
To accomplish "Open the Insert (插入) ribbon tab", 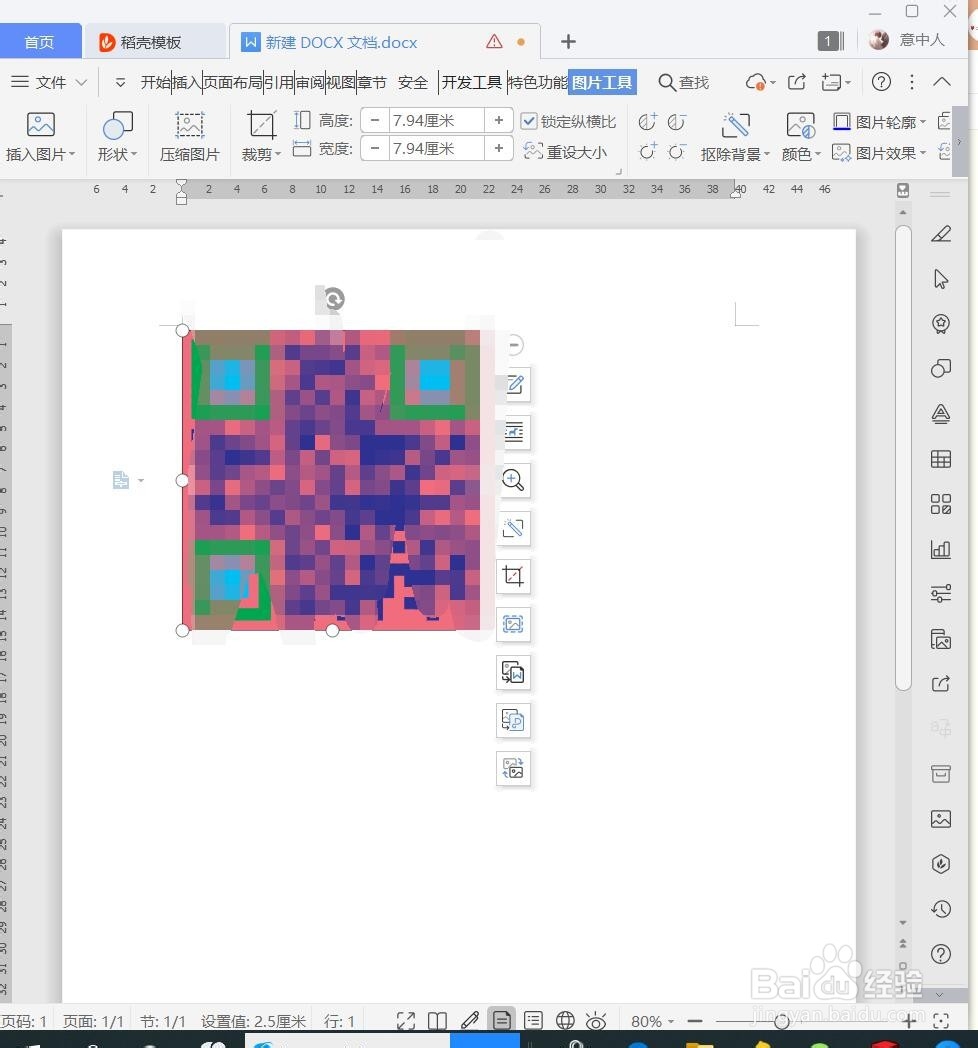I will tap(187, 82).
